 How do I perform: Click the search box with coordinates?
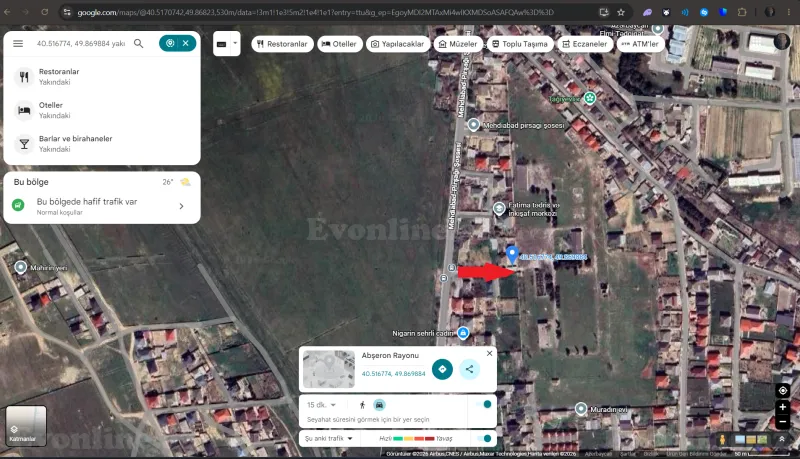(x=81, y=43)
